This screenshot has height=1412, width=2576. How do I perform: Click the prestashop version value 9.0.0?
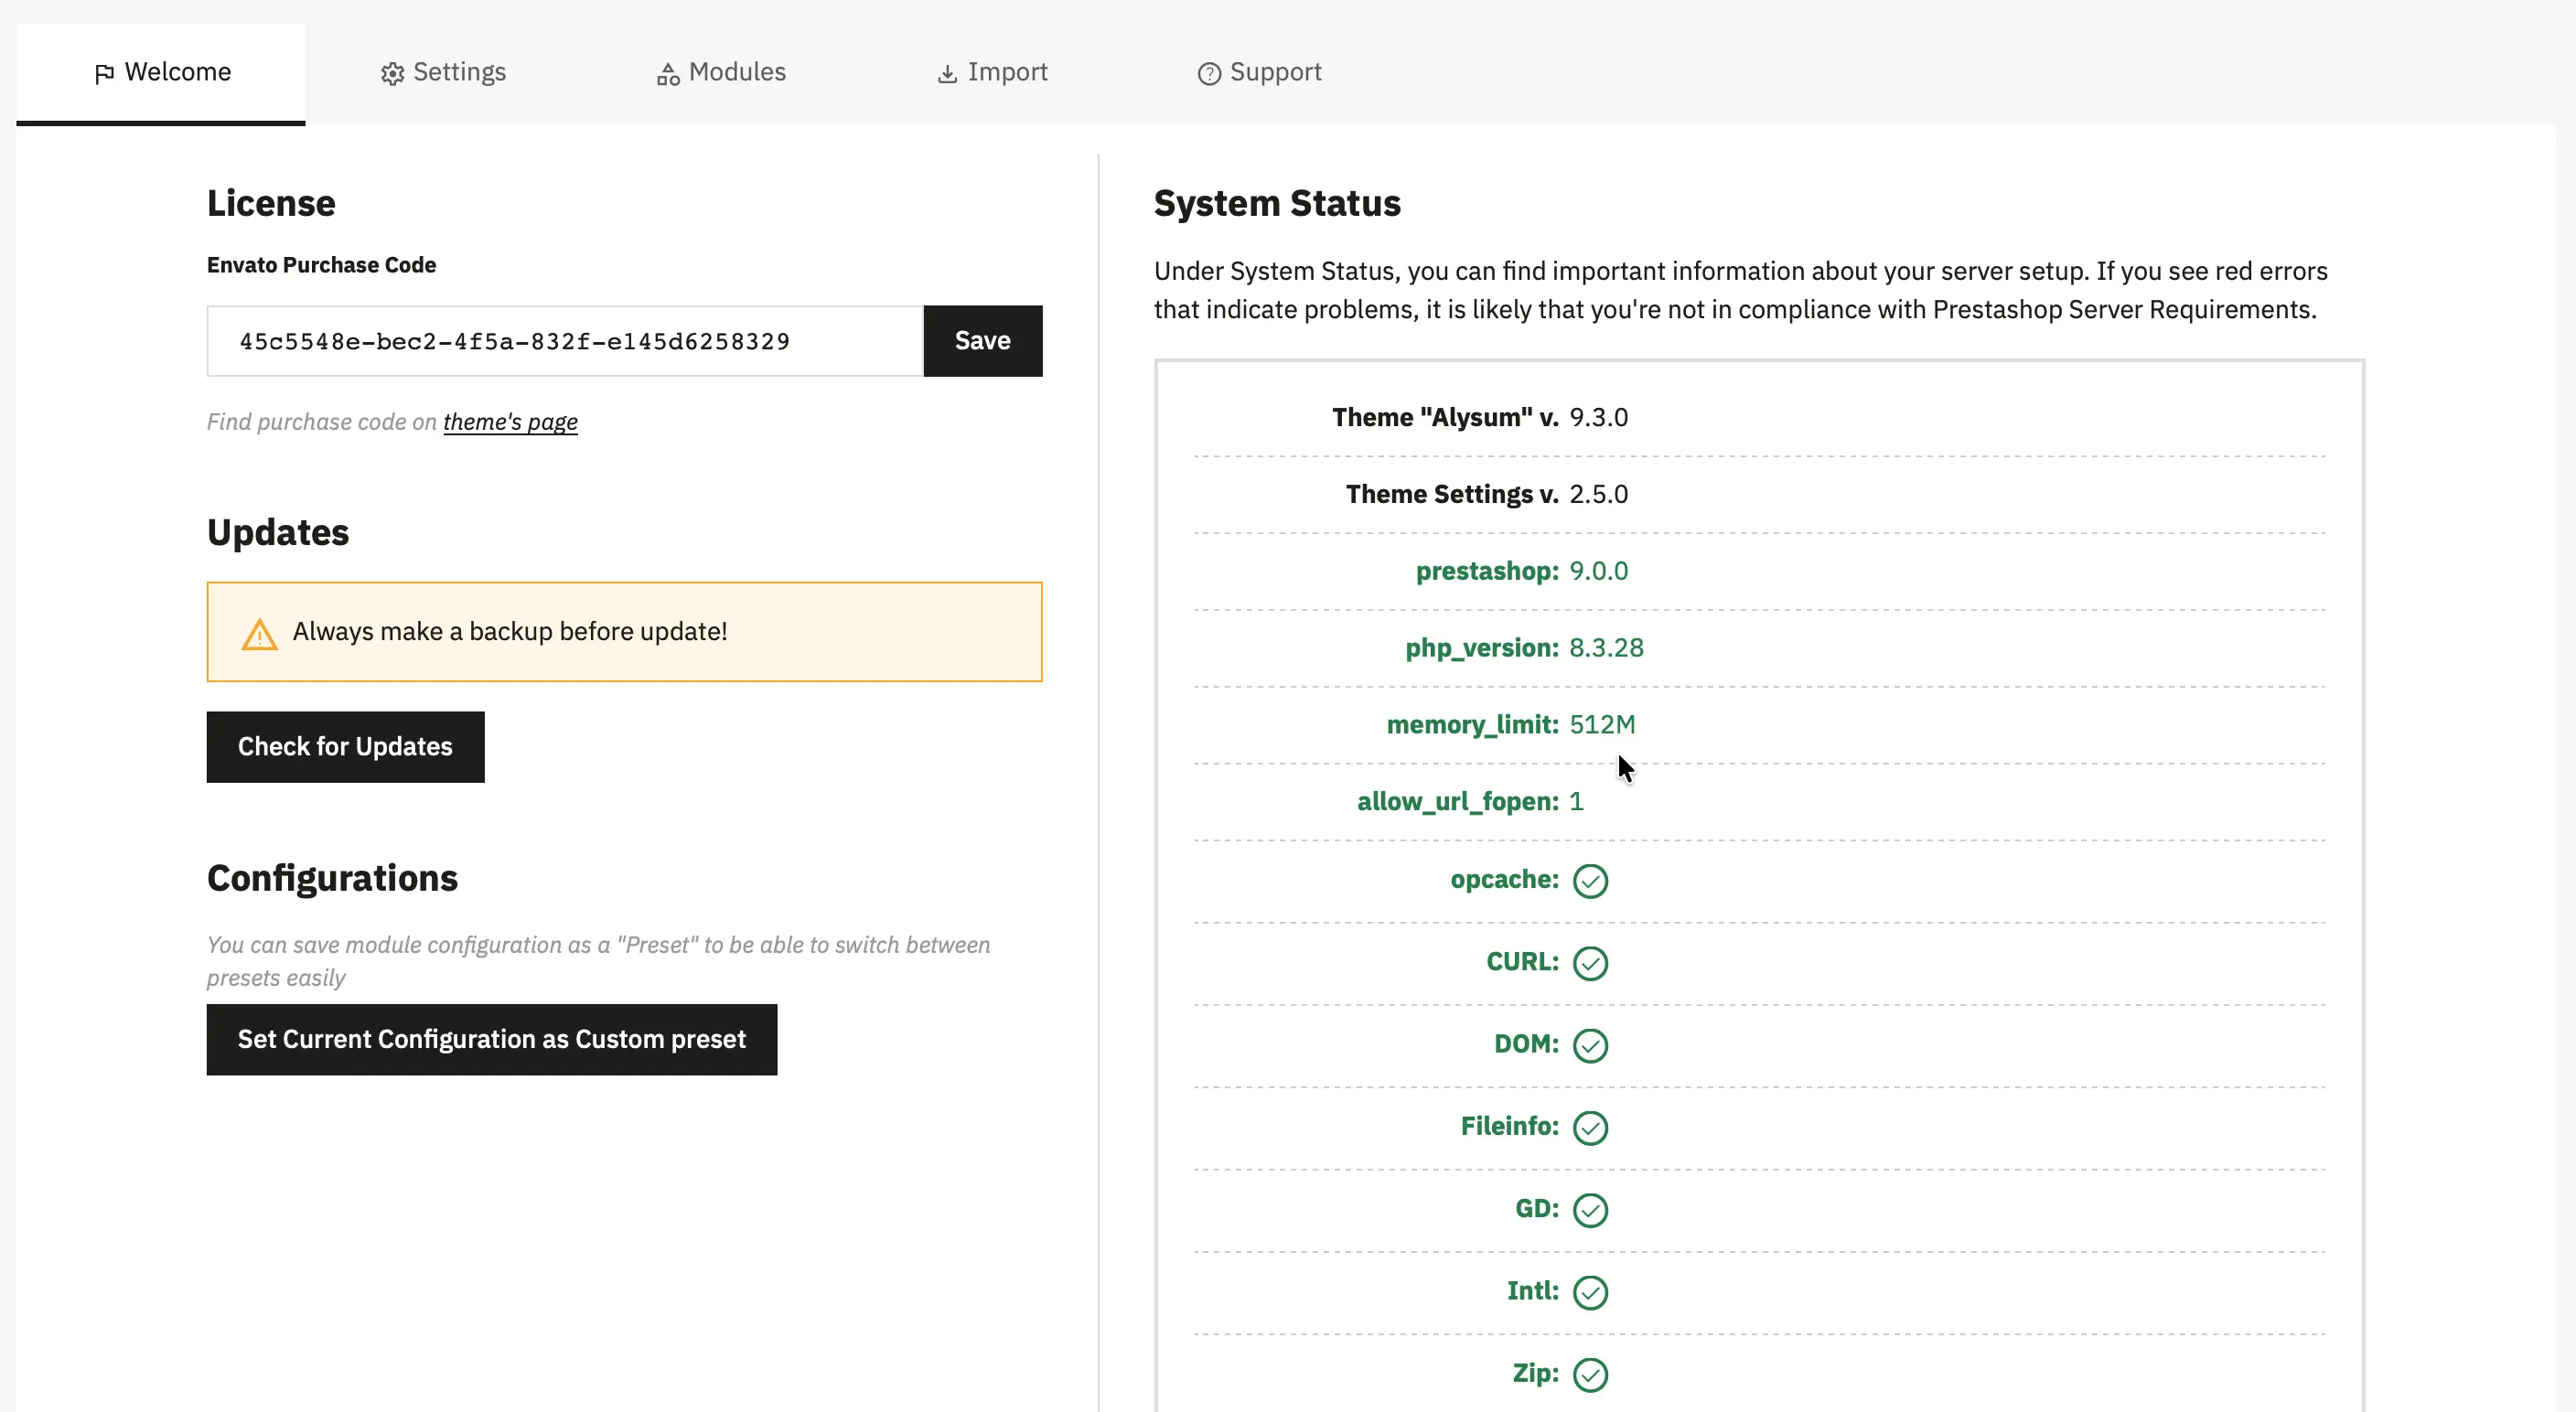tap(1598, 571)
